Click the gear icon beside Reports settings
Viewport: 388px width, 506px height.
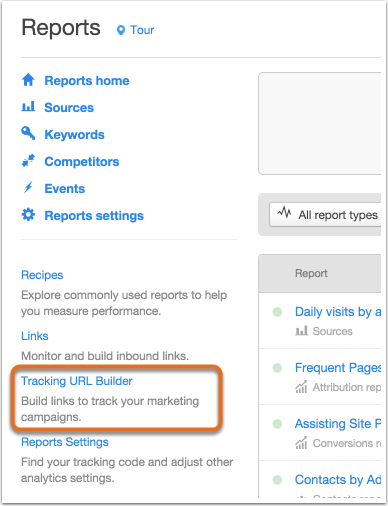pos(28,215)
